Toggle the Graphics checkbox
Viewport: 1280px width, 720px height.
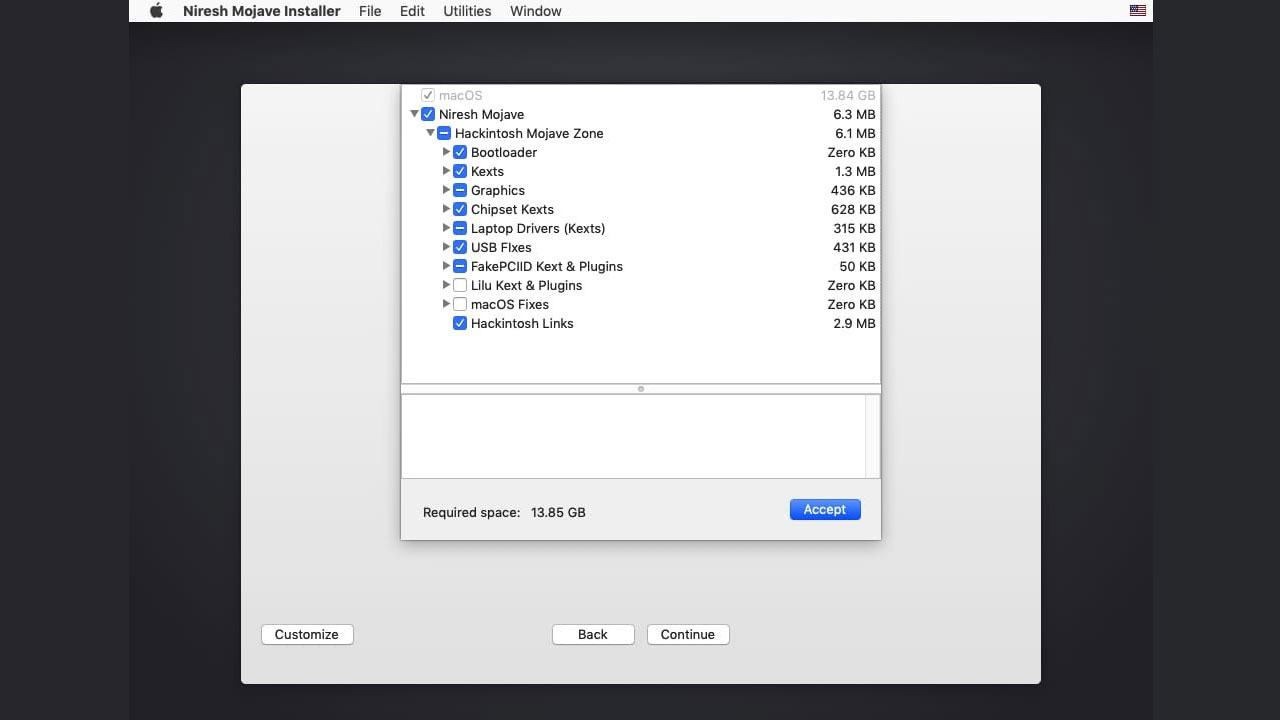click(x=460, y=190)
